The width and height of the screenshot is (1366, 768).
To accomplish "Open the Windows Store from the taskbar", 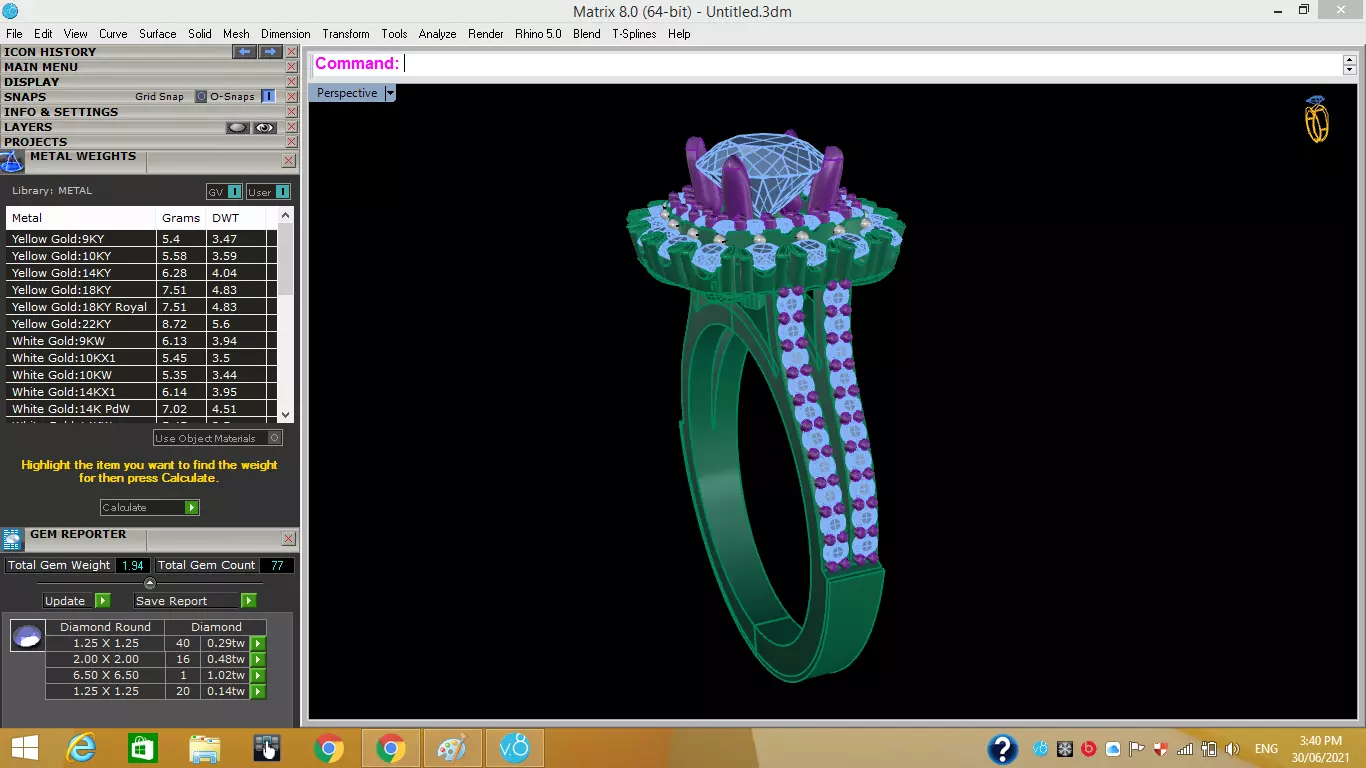I will 143,748.
